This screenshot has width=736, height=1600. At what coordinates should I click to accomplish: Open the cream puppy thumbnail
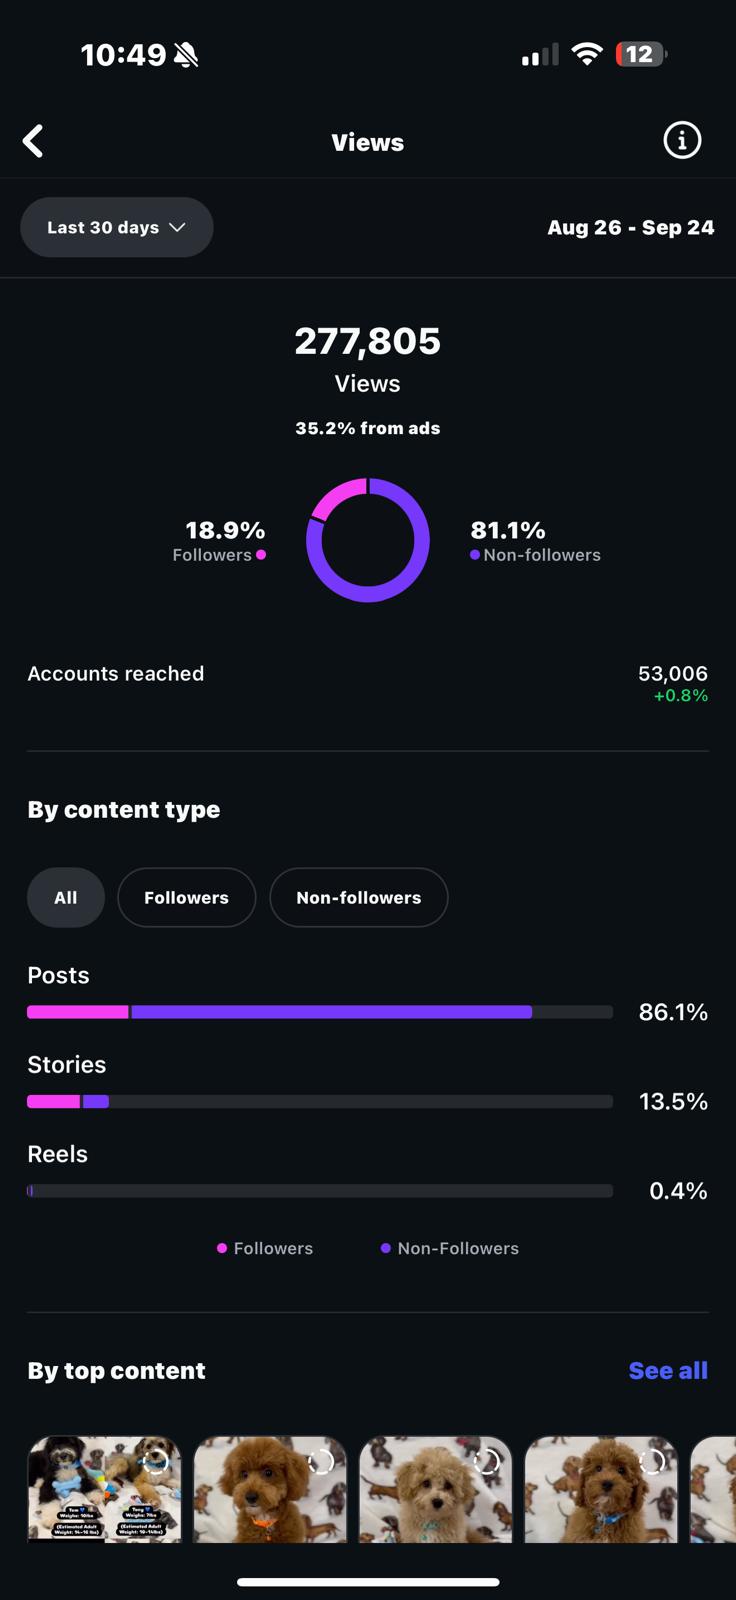(x=436, y=1489)
